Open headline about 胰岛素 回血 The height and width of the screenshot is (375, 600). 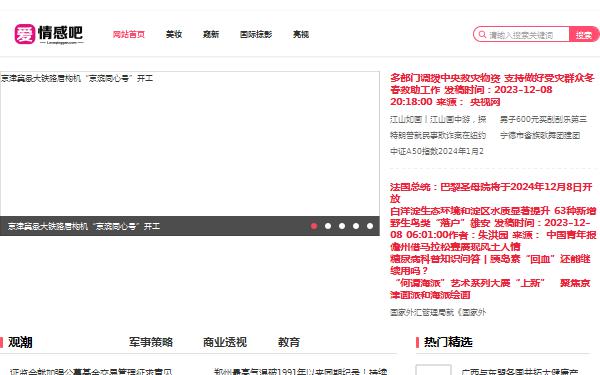pos(490,265)
